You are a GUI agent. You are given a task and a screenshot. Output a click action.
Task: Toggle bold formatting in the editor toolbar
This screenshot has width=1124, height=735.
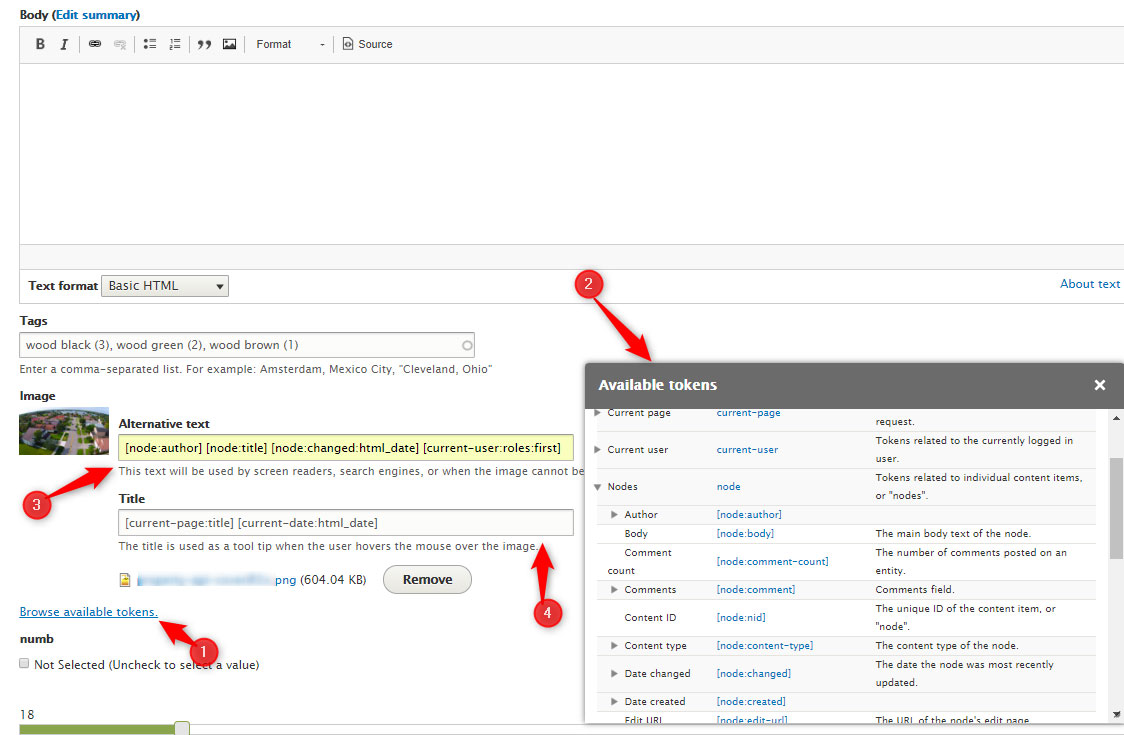tap(40, 44)
